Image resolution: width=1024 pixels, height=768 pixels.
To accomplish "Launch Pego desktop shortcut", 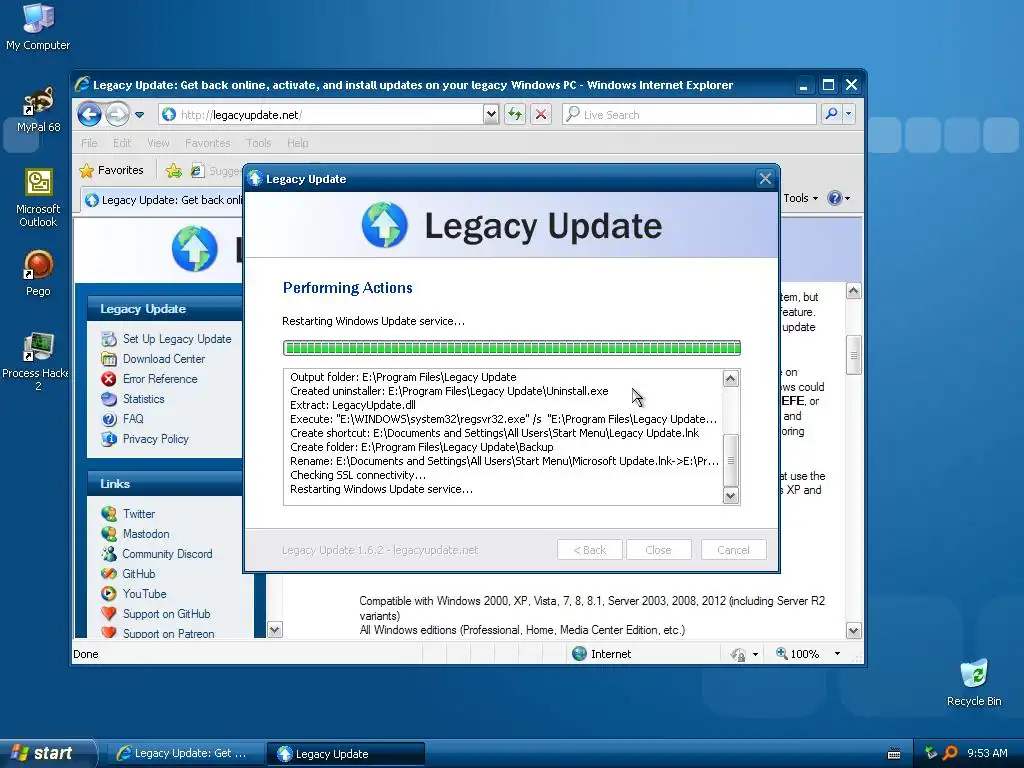I will pos(38,273).
